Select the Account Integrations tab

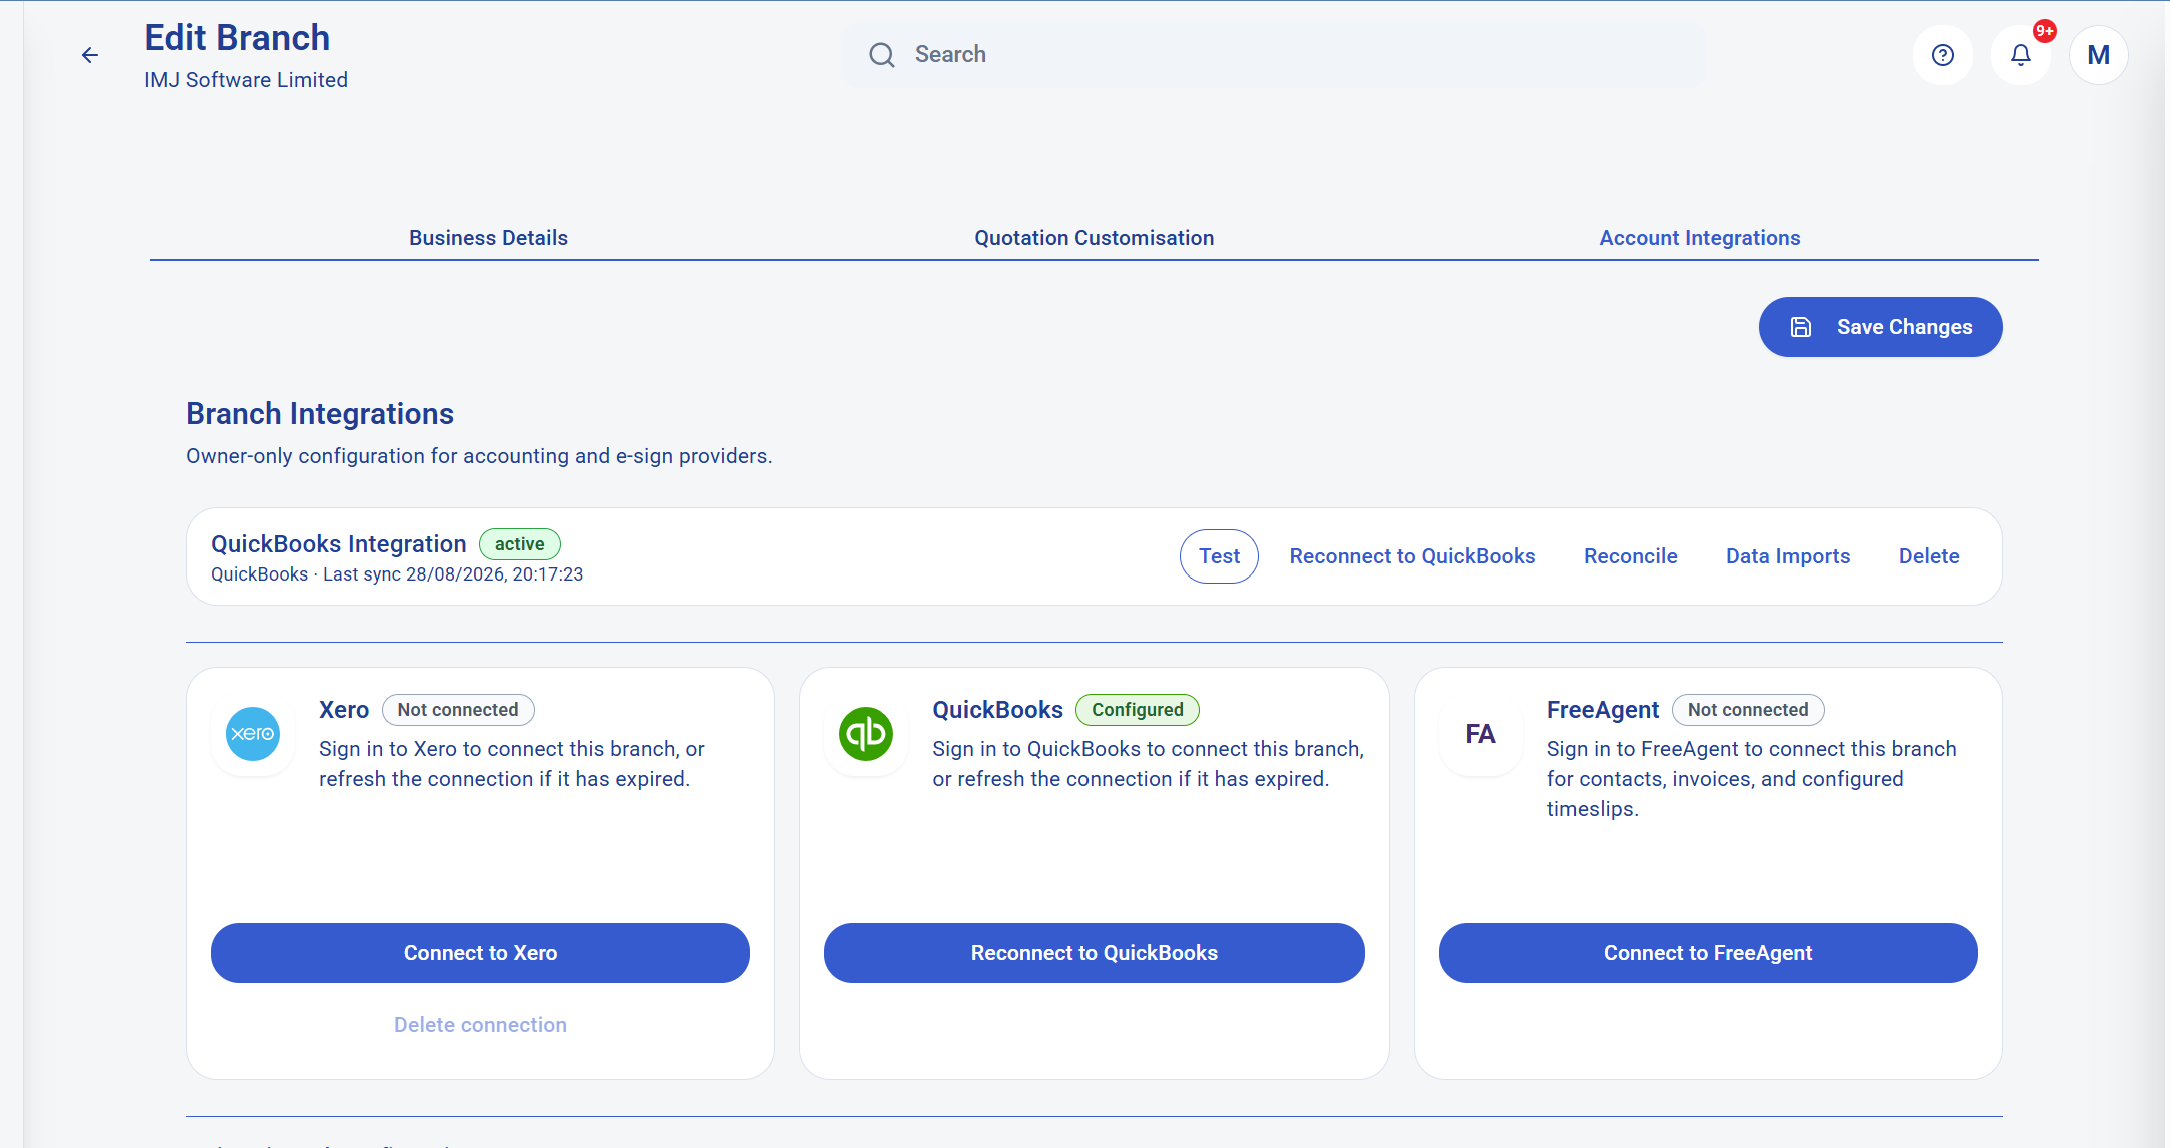(x=1699, y=238)
